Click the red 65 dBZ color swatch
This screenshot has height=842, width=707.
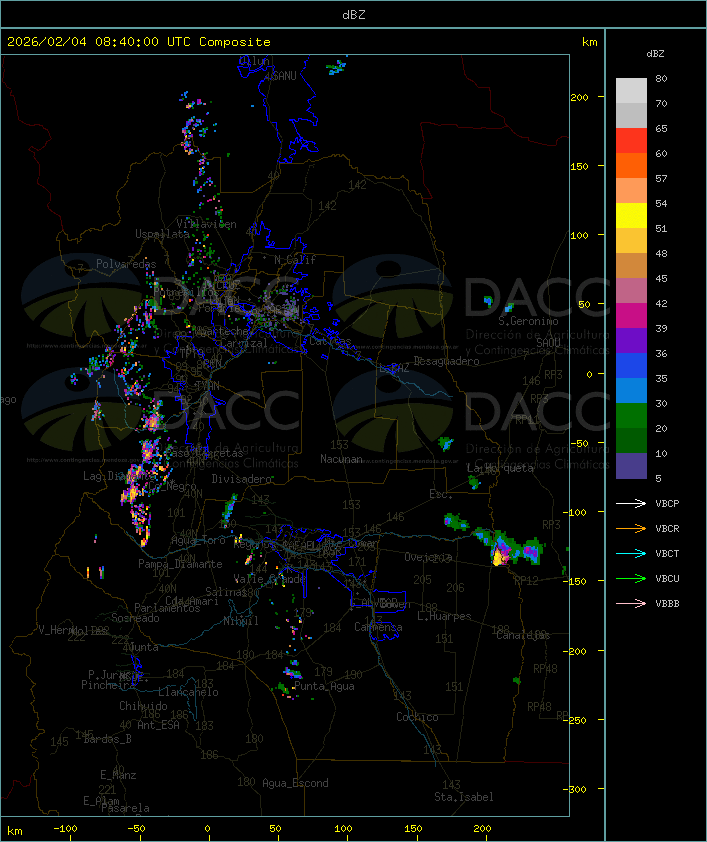pyautogui.click(x=631, y=140)
